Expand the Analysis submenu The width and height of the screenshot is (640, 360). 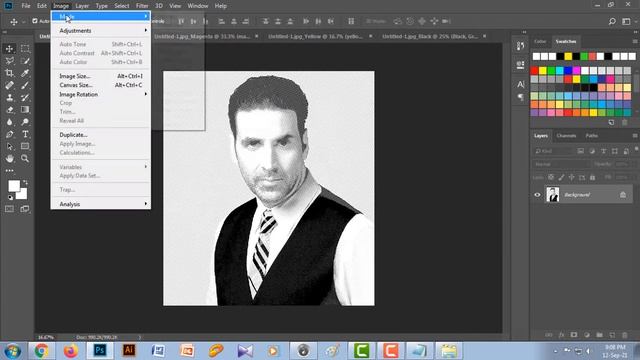point(100,204)
